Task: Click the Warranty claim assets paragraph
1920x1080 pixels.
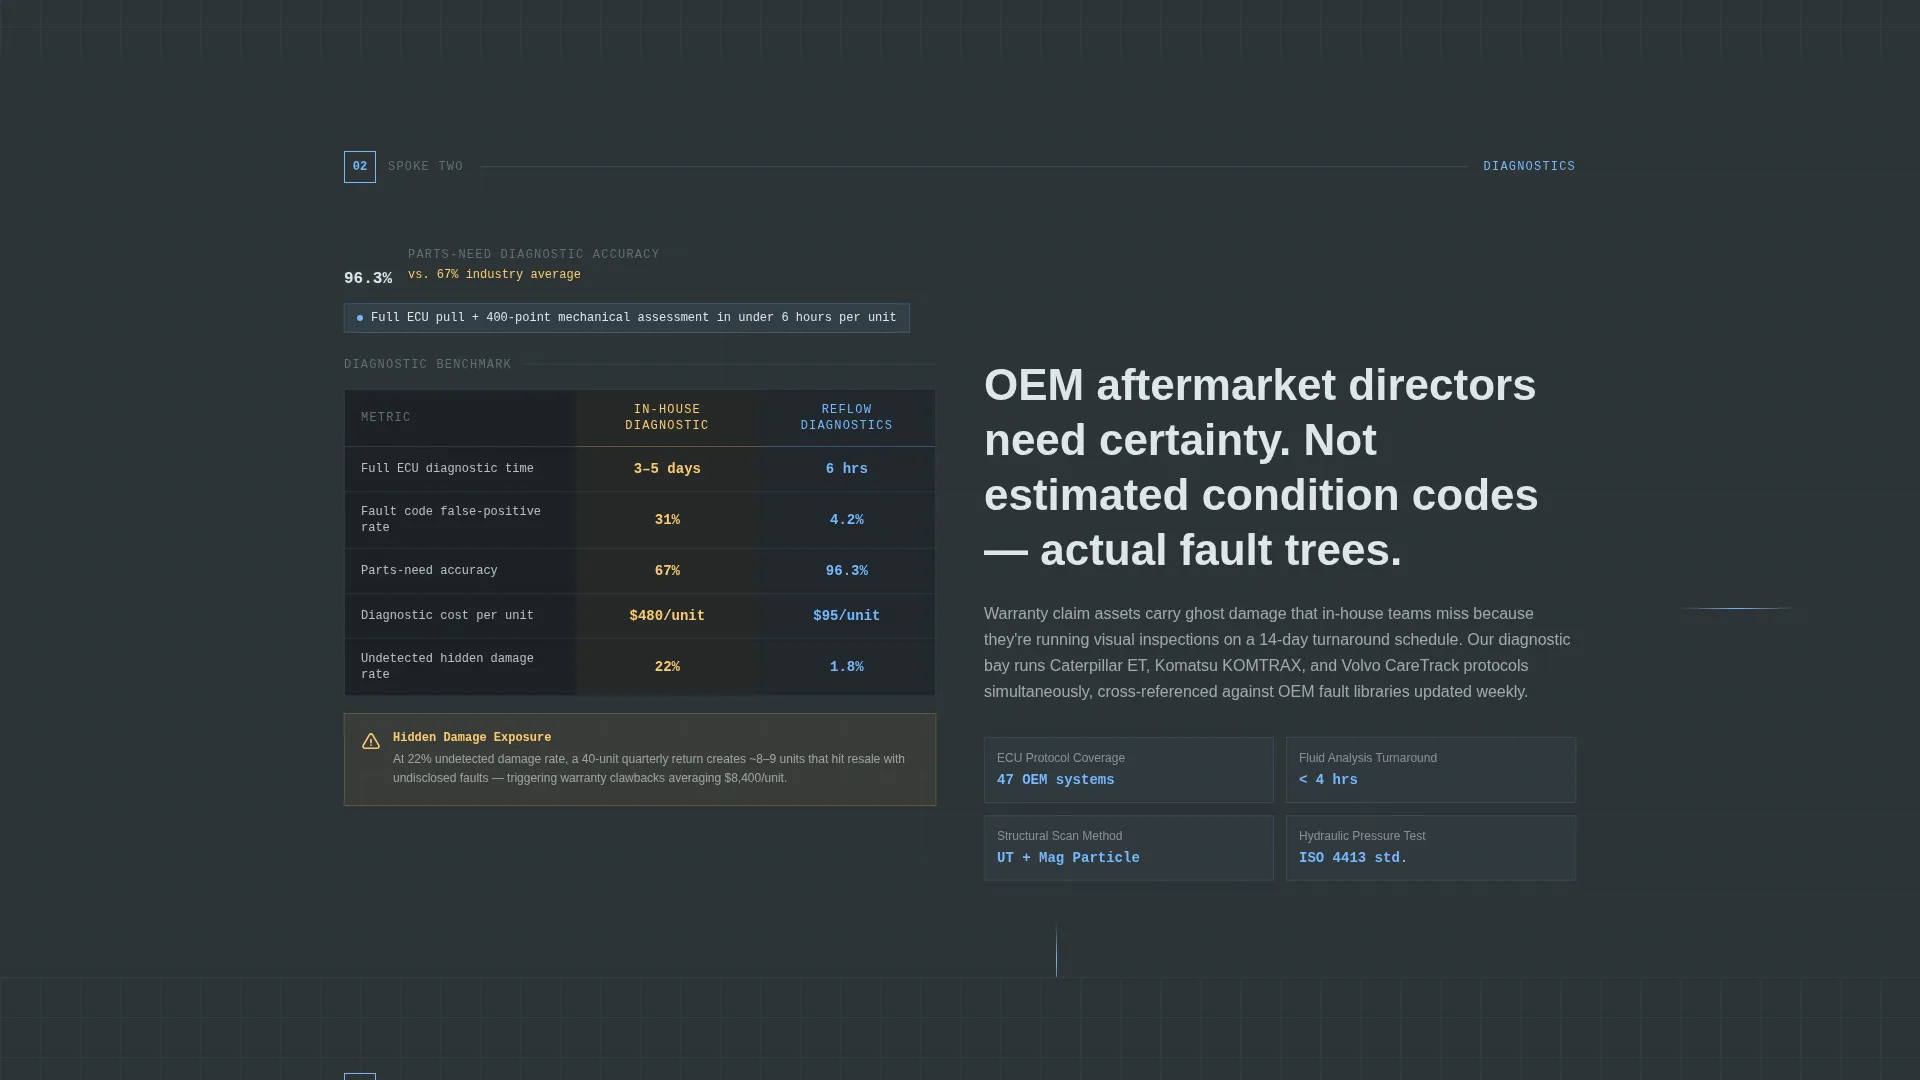Action: click(x=1277, y=653)
